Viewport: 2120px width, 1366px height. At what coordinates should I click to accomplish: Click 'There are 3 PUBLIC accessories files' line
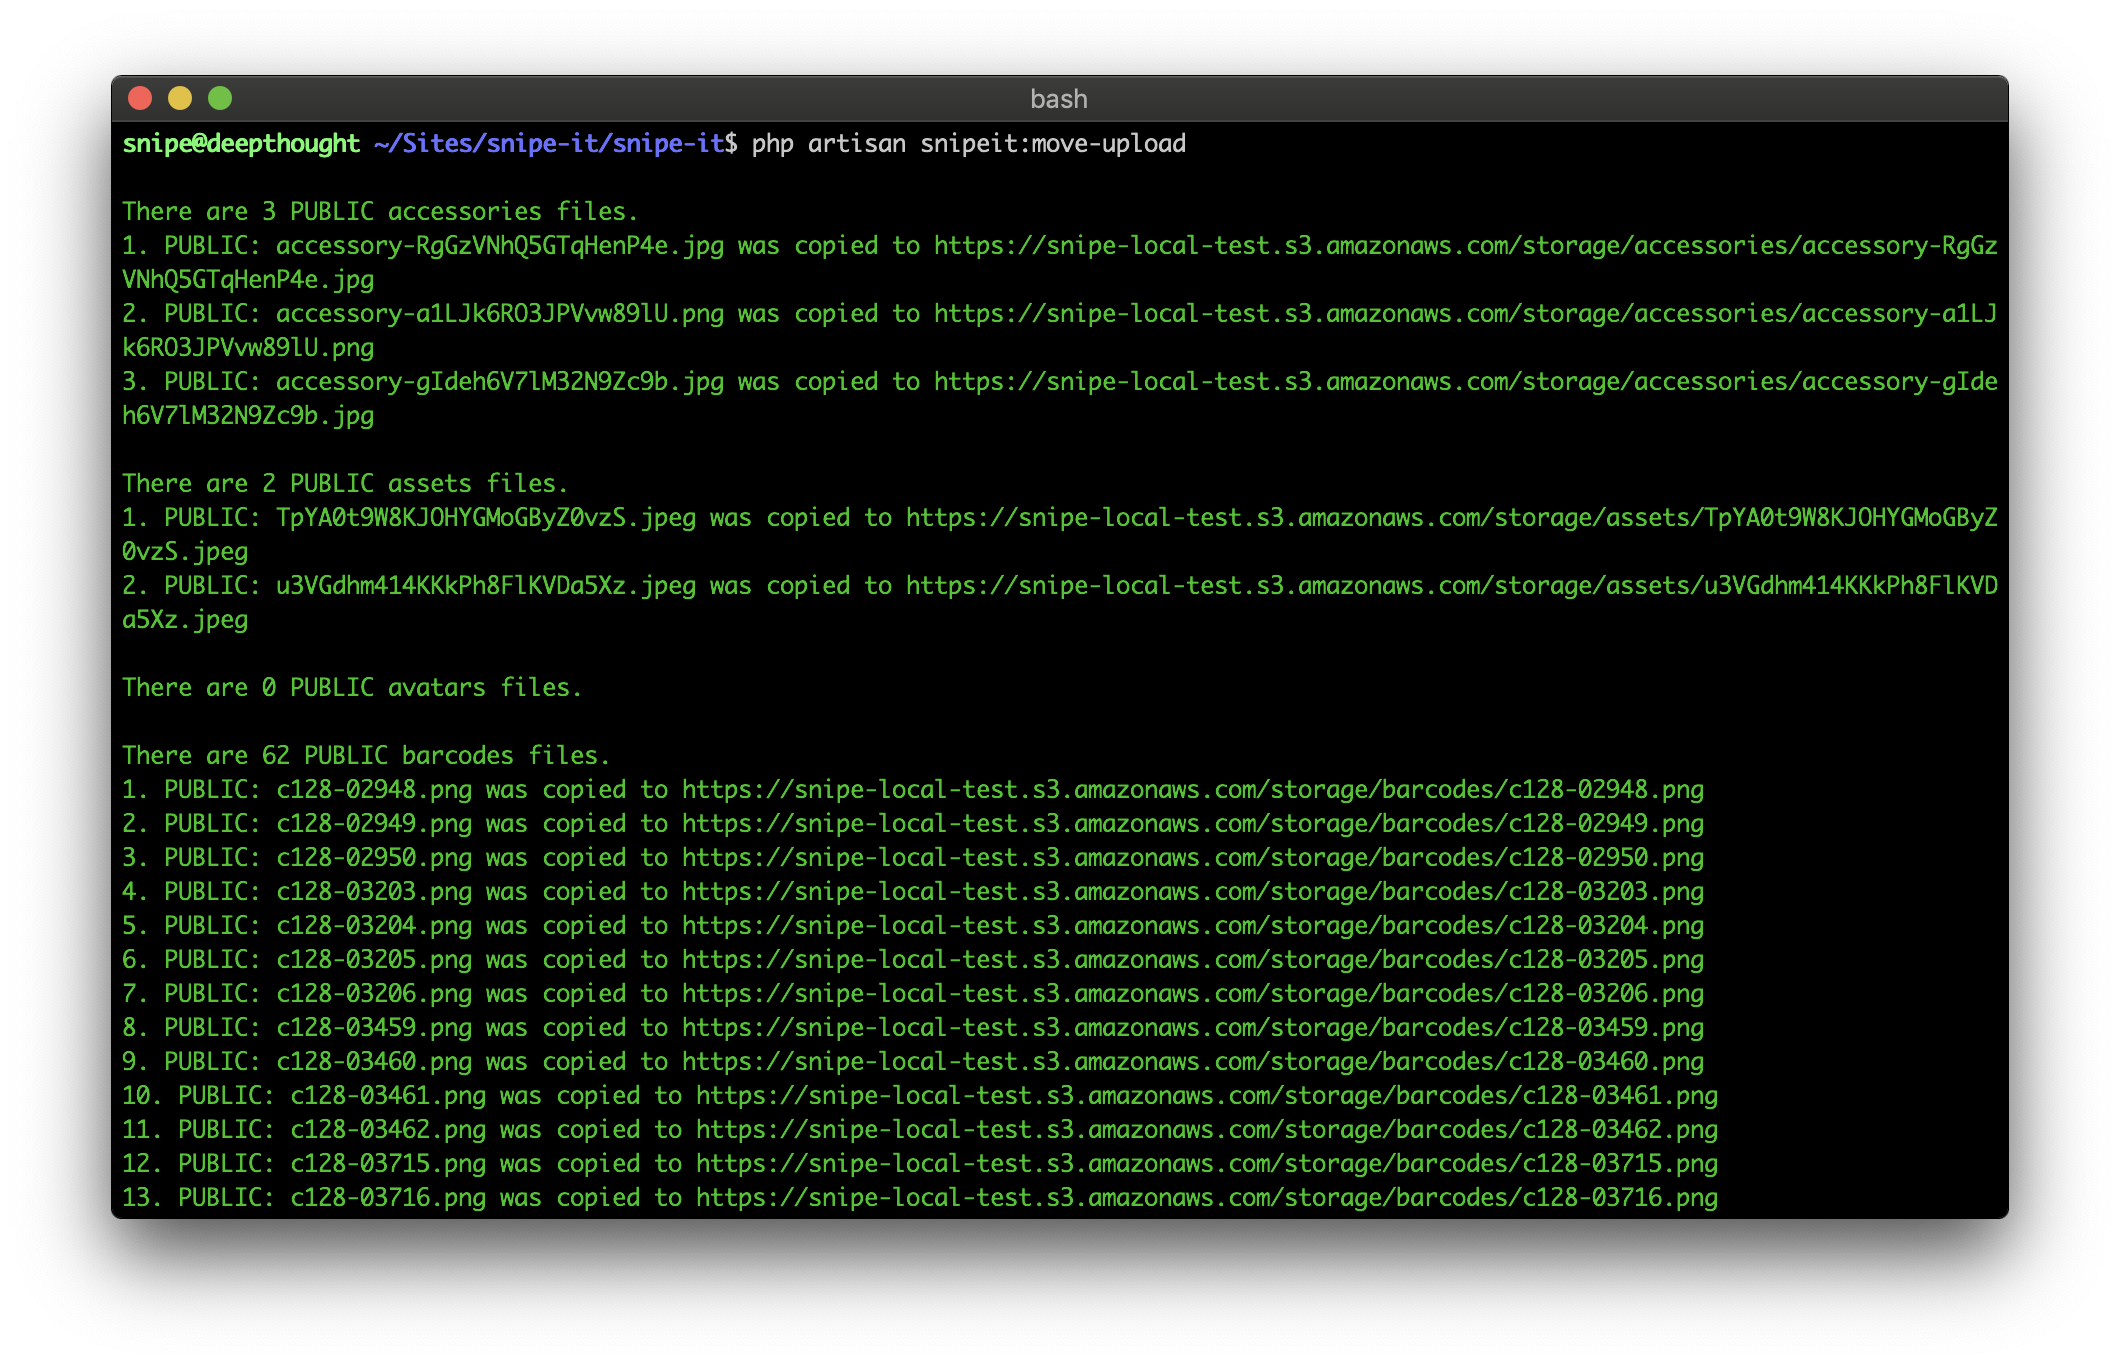point(379,212)
